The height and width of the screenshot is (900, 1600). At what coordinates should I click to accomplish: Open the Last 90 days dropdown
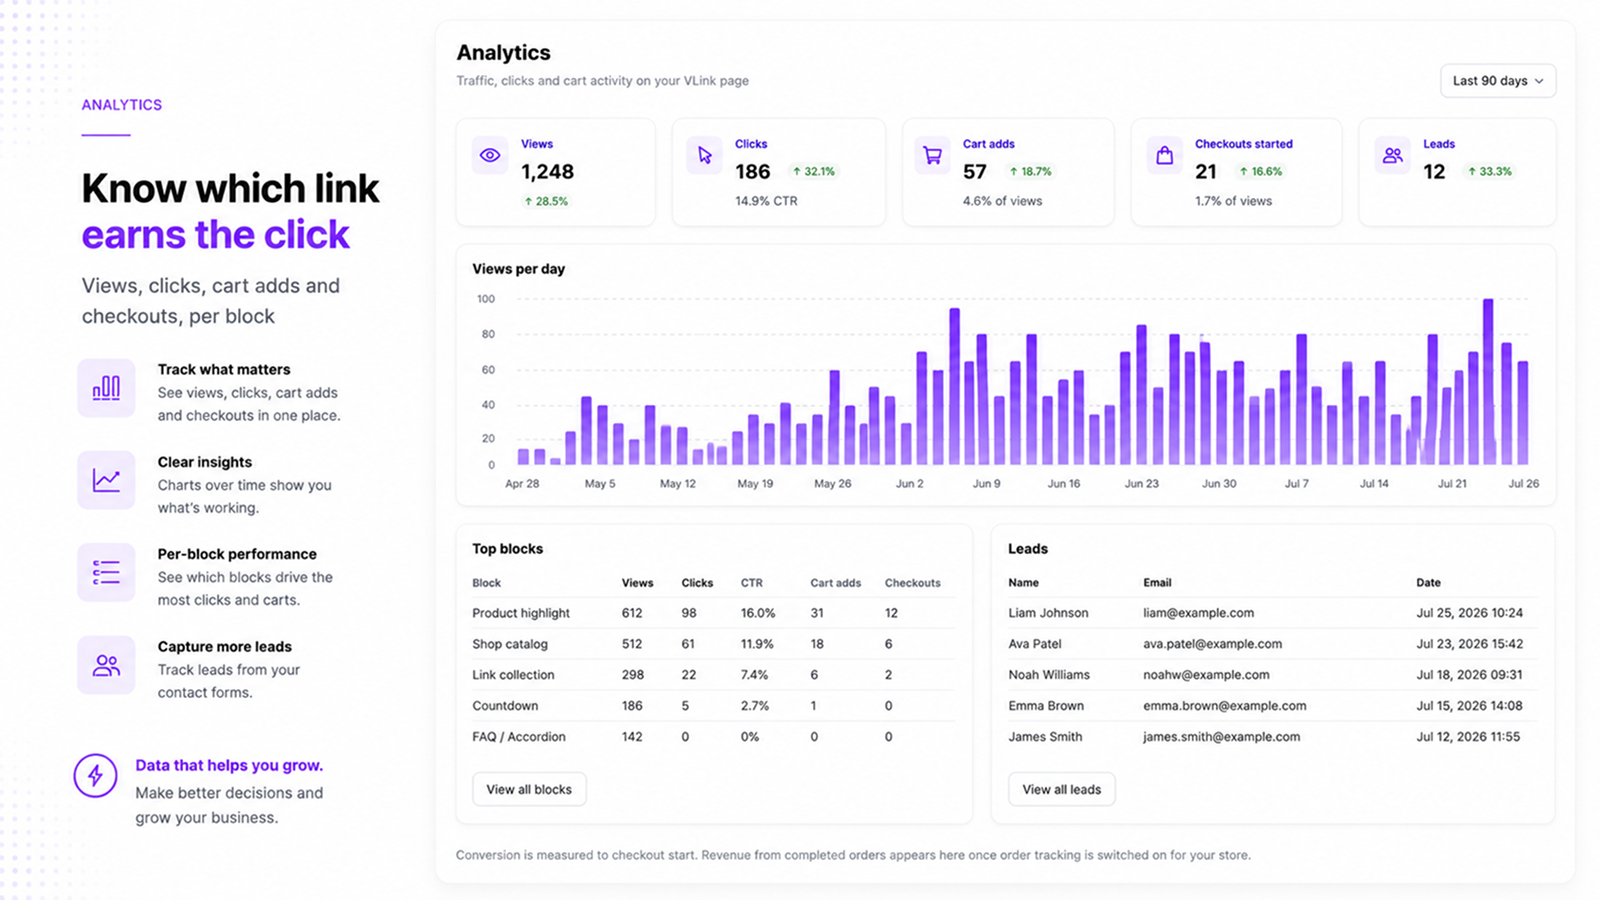(1498, 81)
